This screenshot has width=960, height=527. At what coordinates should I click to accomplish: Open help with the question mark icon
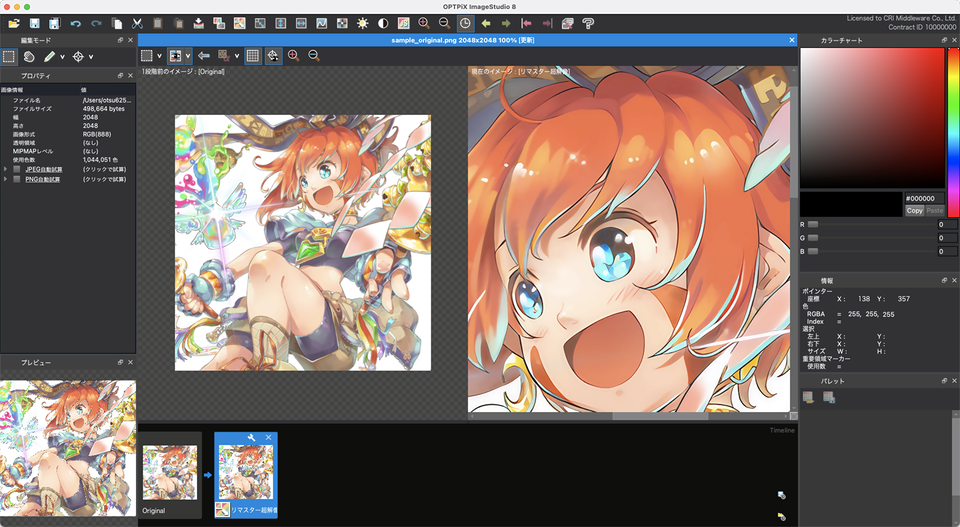pyautogui.click(x=588, y=23)
